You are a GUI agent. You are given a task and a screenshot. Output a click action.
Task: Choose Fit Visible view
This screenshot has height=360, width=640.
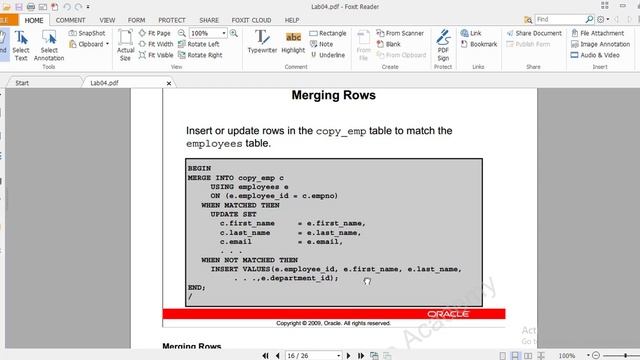156,55
